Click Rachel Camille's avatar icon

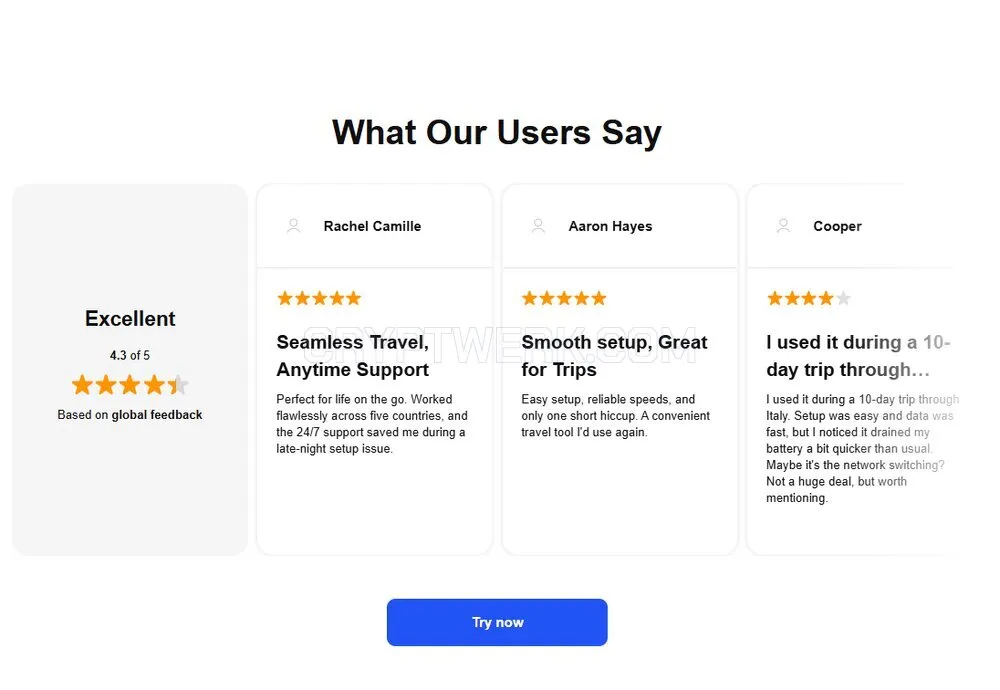(293, 226)
